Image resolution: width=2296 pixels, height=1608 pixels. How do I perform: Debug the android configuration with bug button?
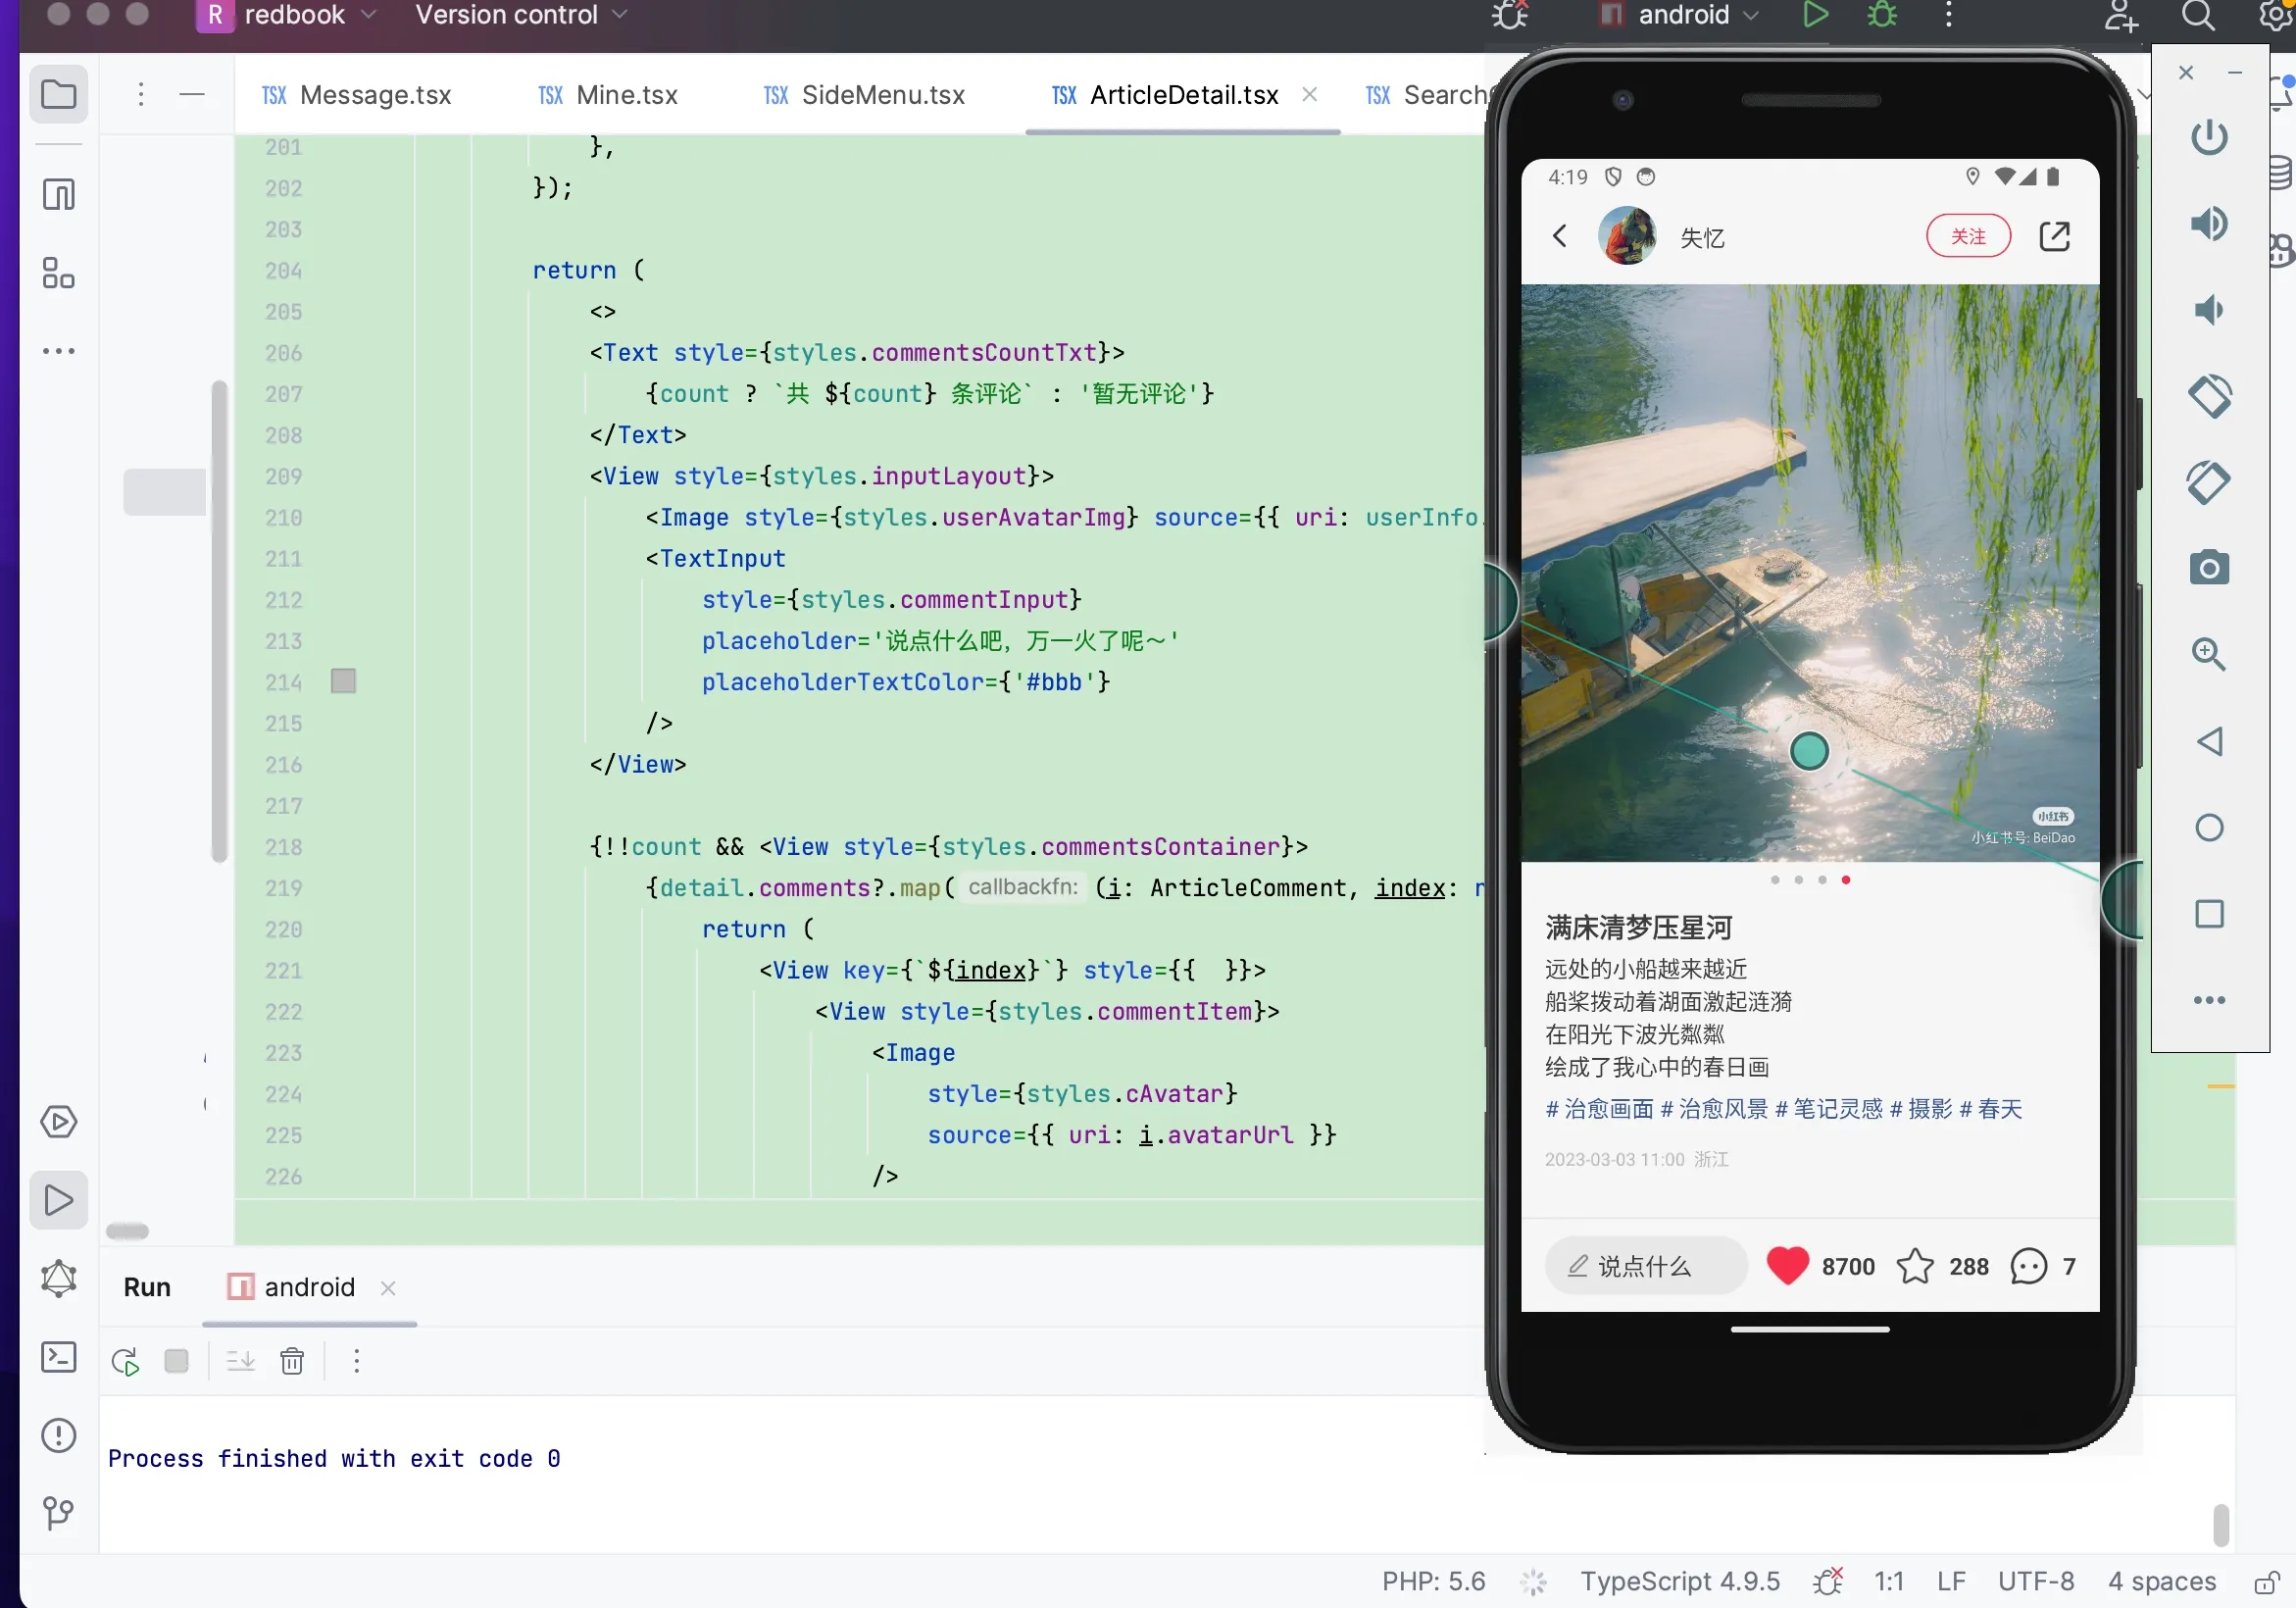point(1882,15)
